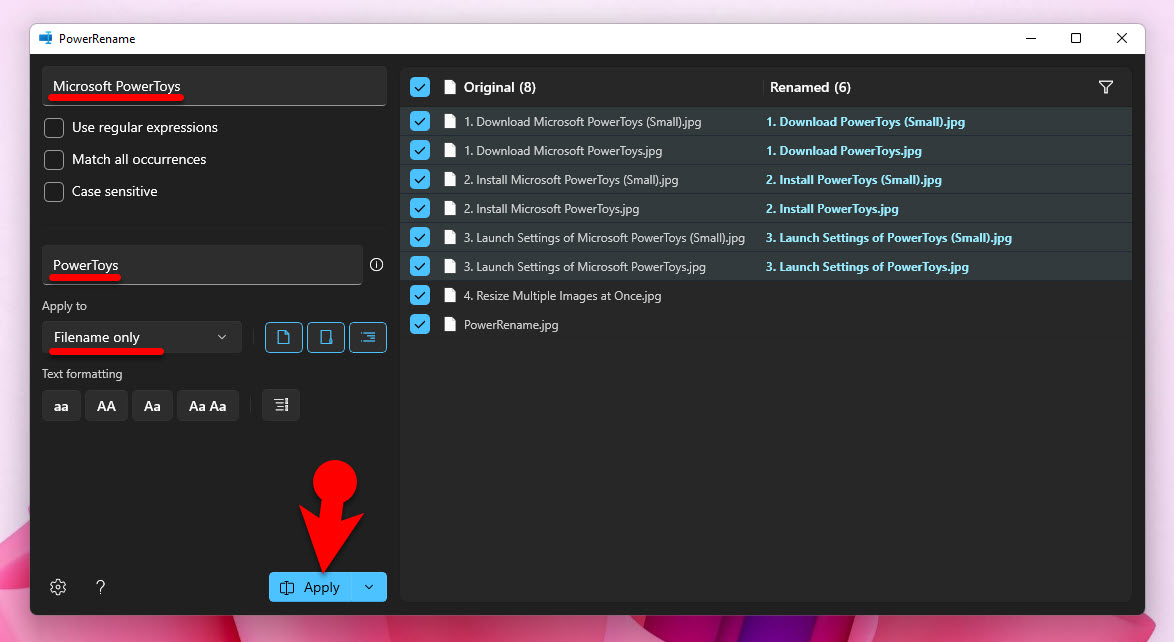Maximize the PowerRename window
The height and width of the screenshot is (642, 1174).
[x=1076, y=38]
